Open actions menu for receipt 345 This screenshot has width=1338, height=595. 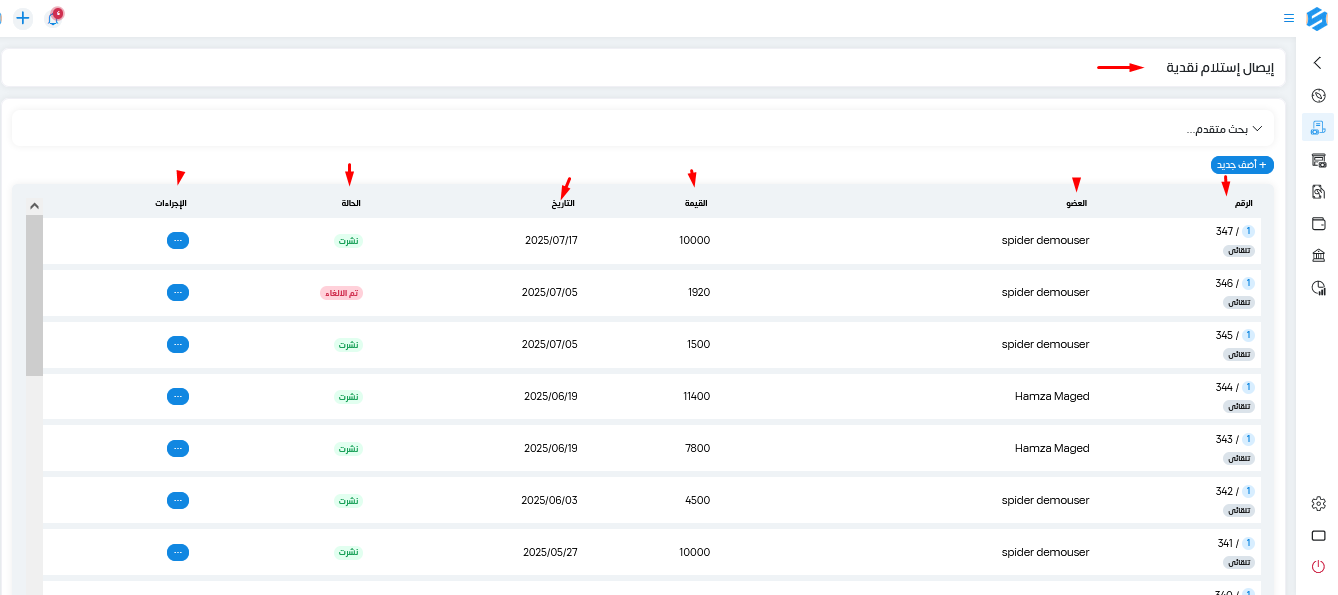(178, 344)
